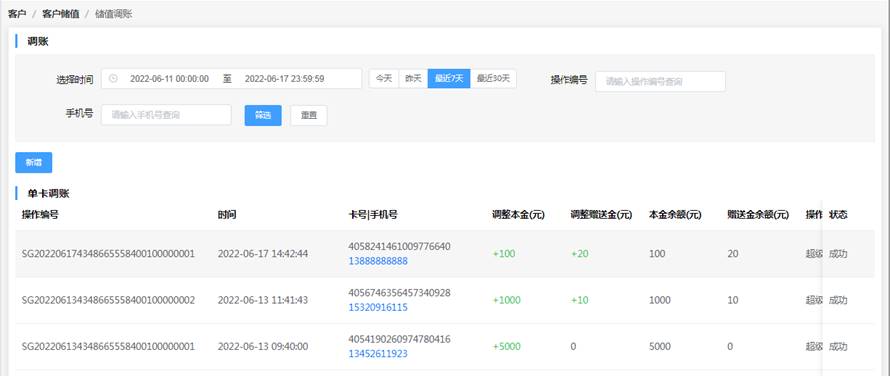Image resolution: width=890 pixels, height=376 pixels.
Task: Click the 储值调账 breadcrumb text
Action: pos(114,14)
